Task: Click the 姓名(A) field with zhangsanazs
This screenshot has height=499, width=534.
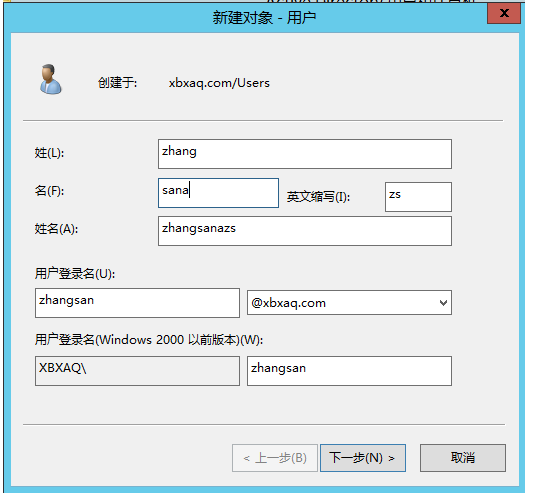Action: tap(304, 231)
